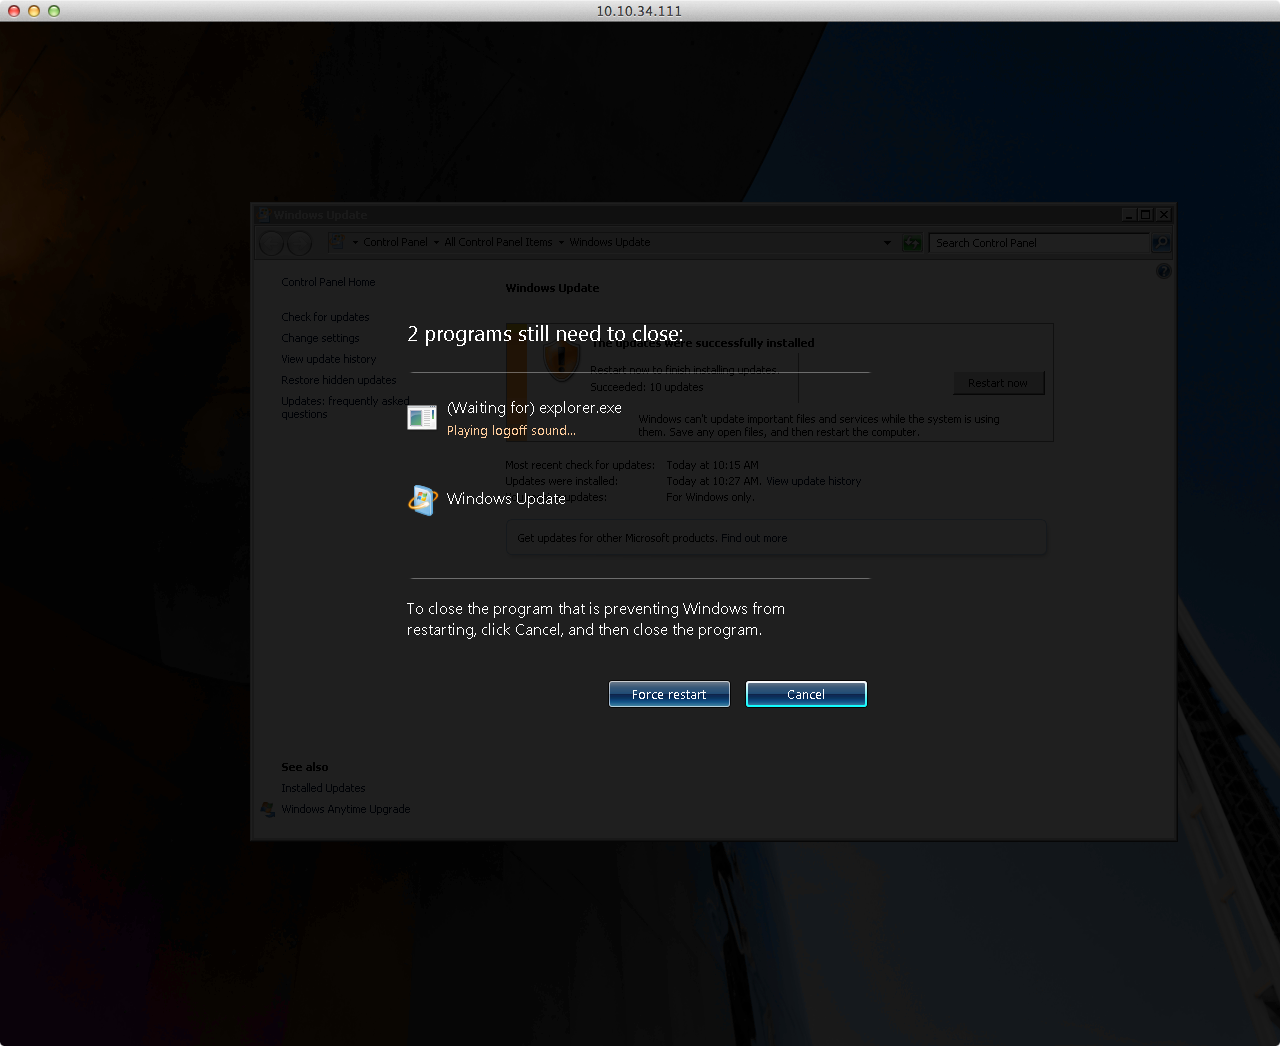
Task: Click the yellow minimize button in Mac title bar
Action: (x=34, y=11)
